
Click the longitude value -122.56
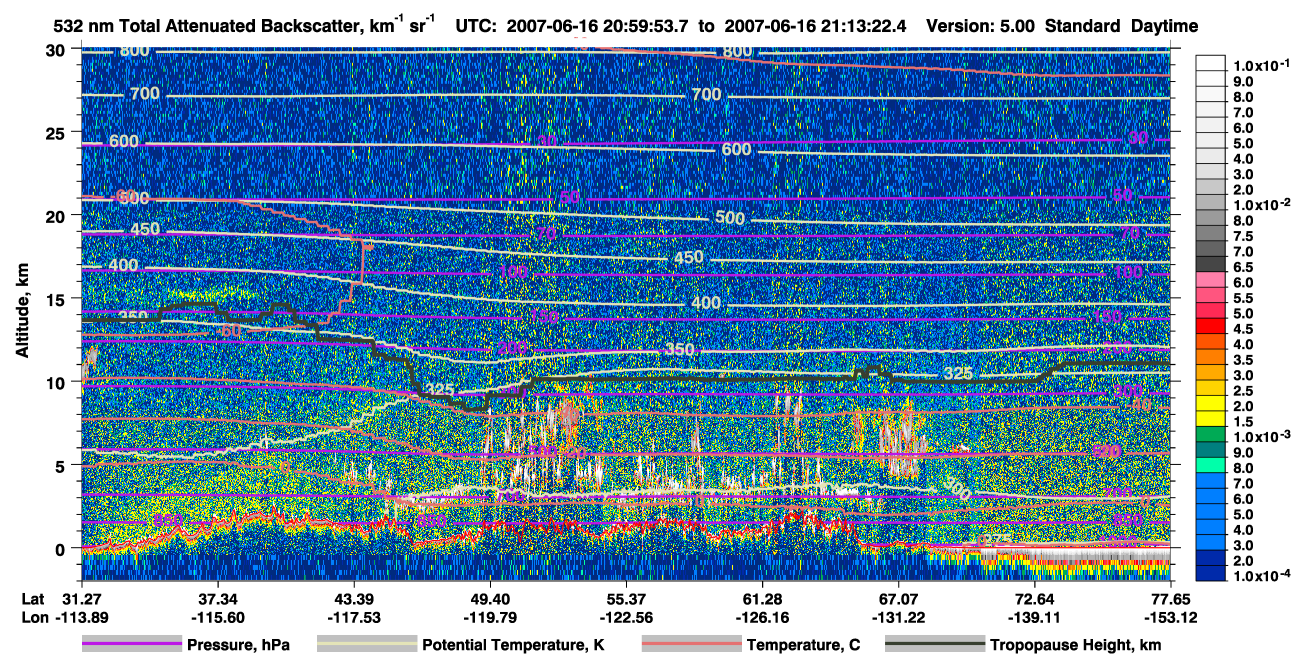coord(626,617)
